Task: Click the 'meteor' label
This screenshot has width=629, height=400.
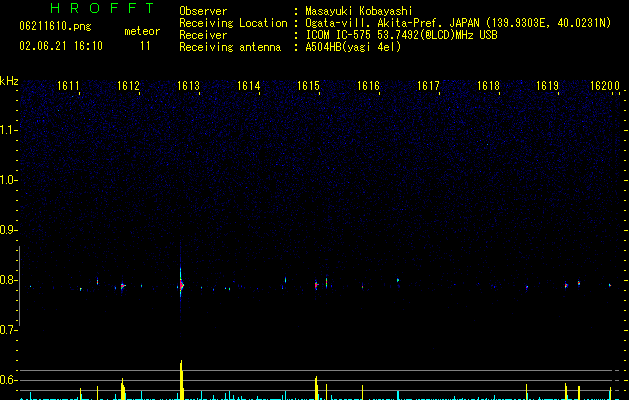Action: (142, 31)
